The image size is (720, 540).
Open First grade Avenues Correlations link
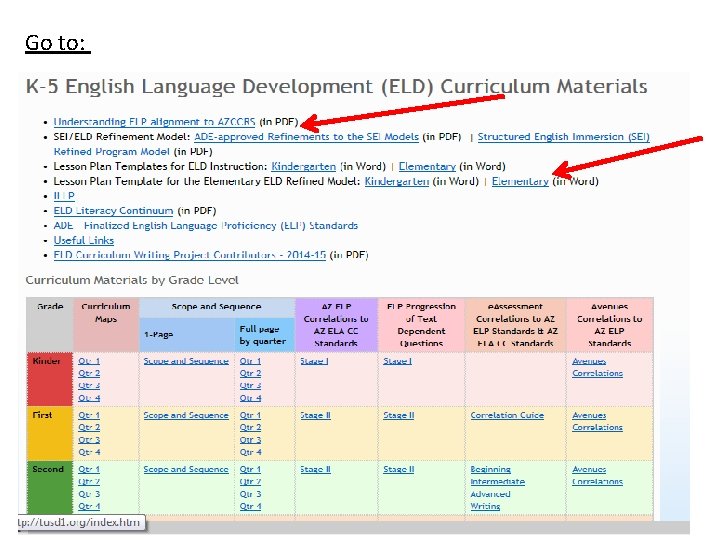(x=597, y=422)
